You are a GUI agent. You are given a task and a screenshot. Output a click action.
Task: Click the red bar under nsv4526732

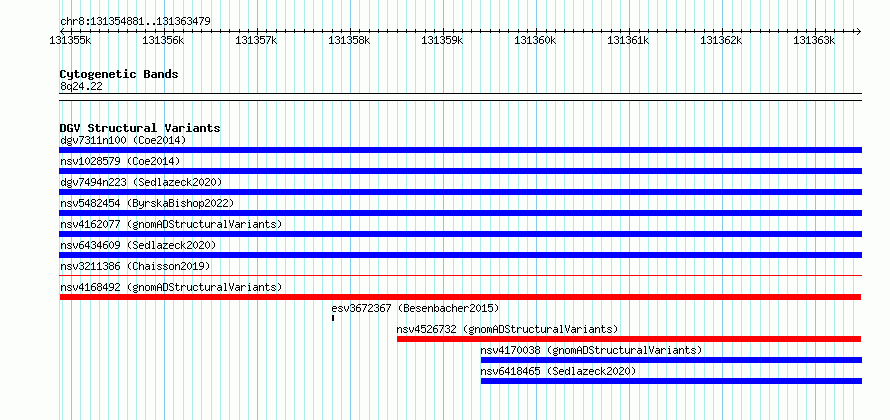629,339
